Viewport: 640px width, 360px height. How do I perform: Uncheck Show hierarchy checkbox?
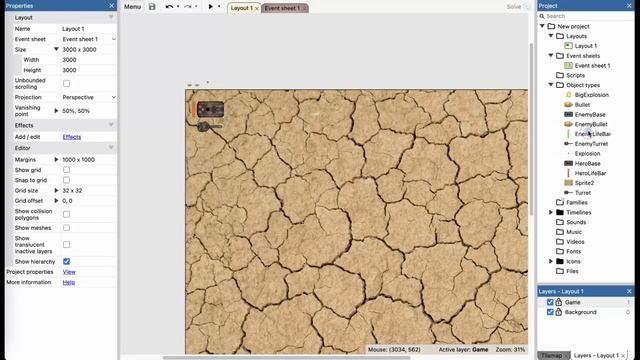tap(66, 261)
